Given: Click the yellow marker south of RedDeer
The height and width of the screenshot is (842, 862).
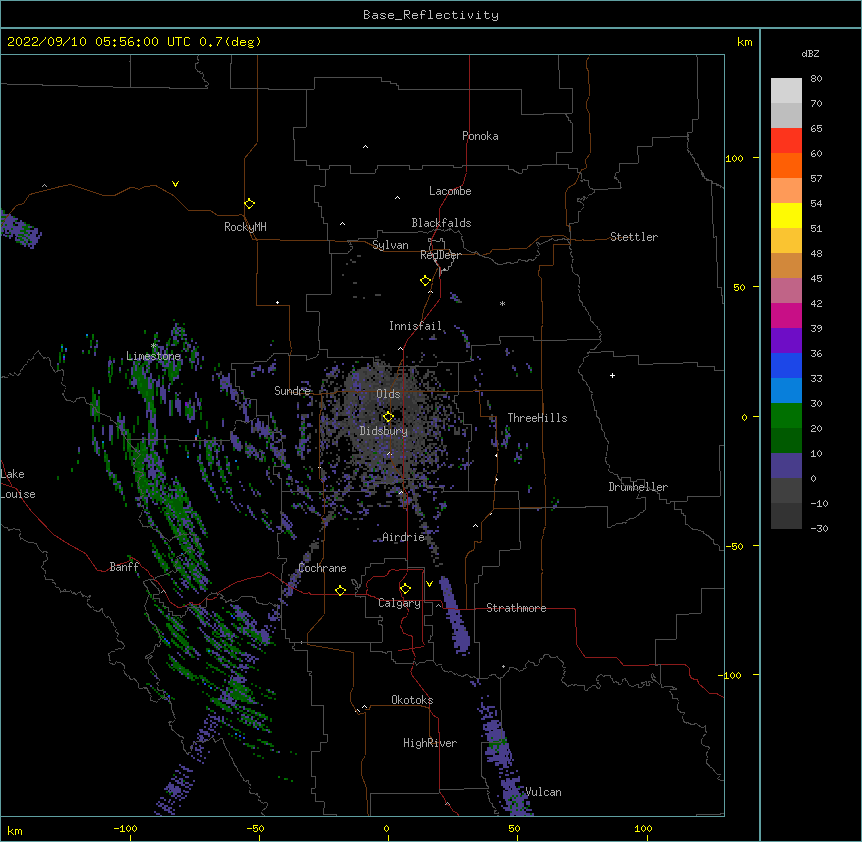Looking at the screenshot, I should coord(425,281).
